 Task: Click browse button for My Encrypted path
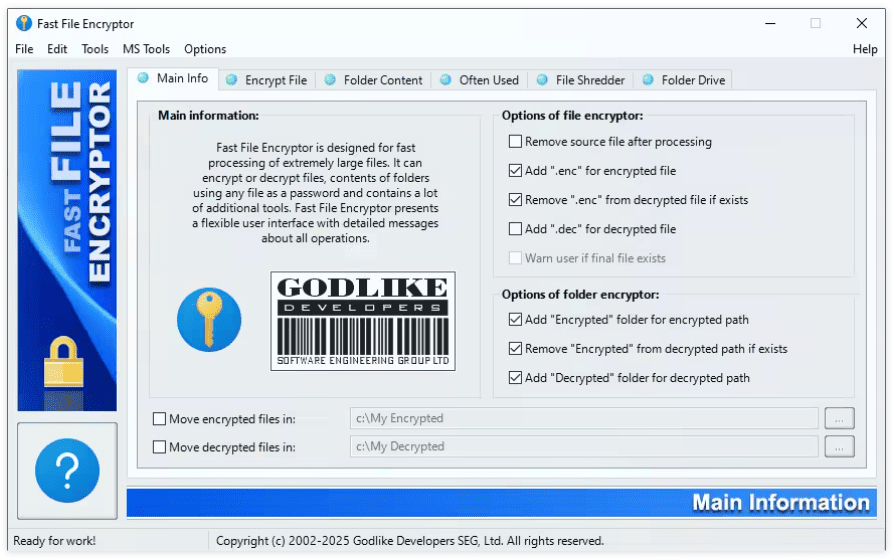839,419
